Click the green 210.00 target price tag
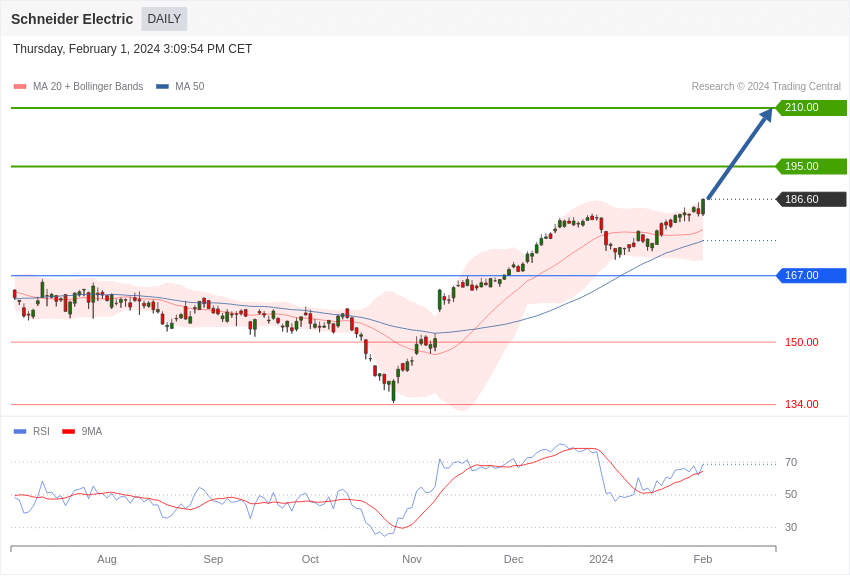Viewport: 850px width, 576px height. tap(811, 108)
